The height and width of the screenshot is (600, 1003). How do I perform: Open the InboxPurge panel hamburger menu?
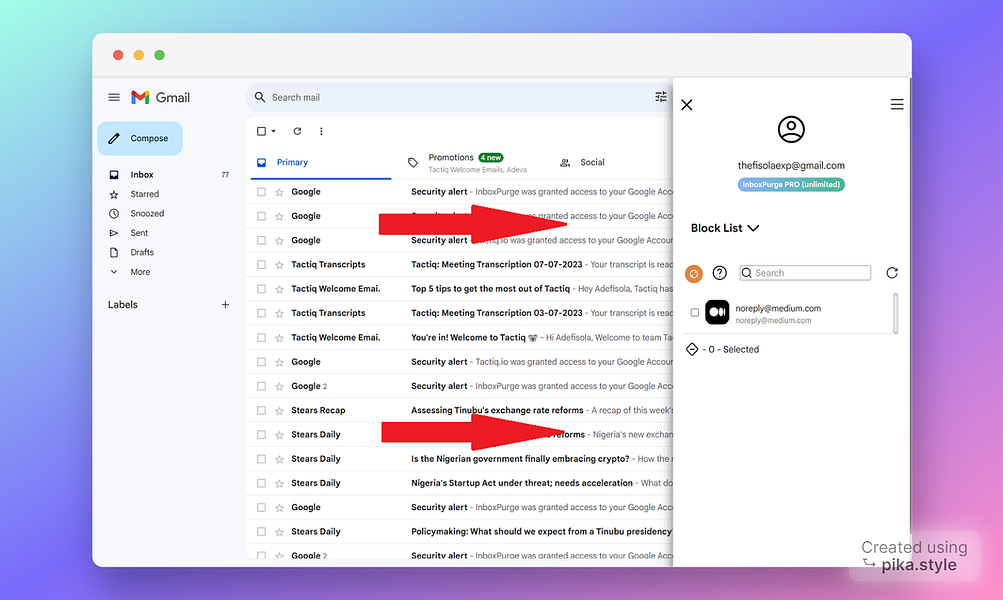[x=897, y=104]
